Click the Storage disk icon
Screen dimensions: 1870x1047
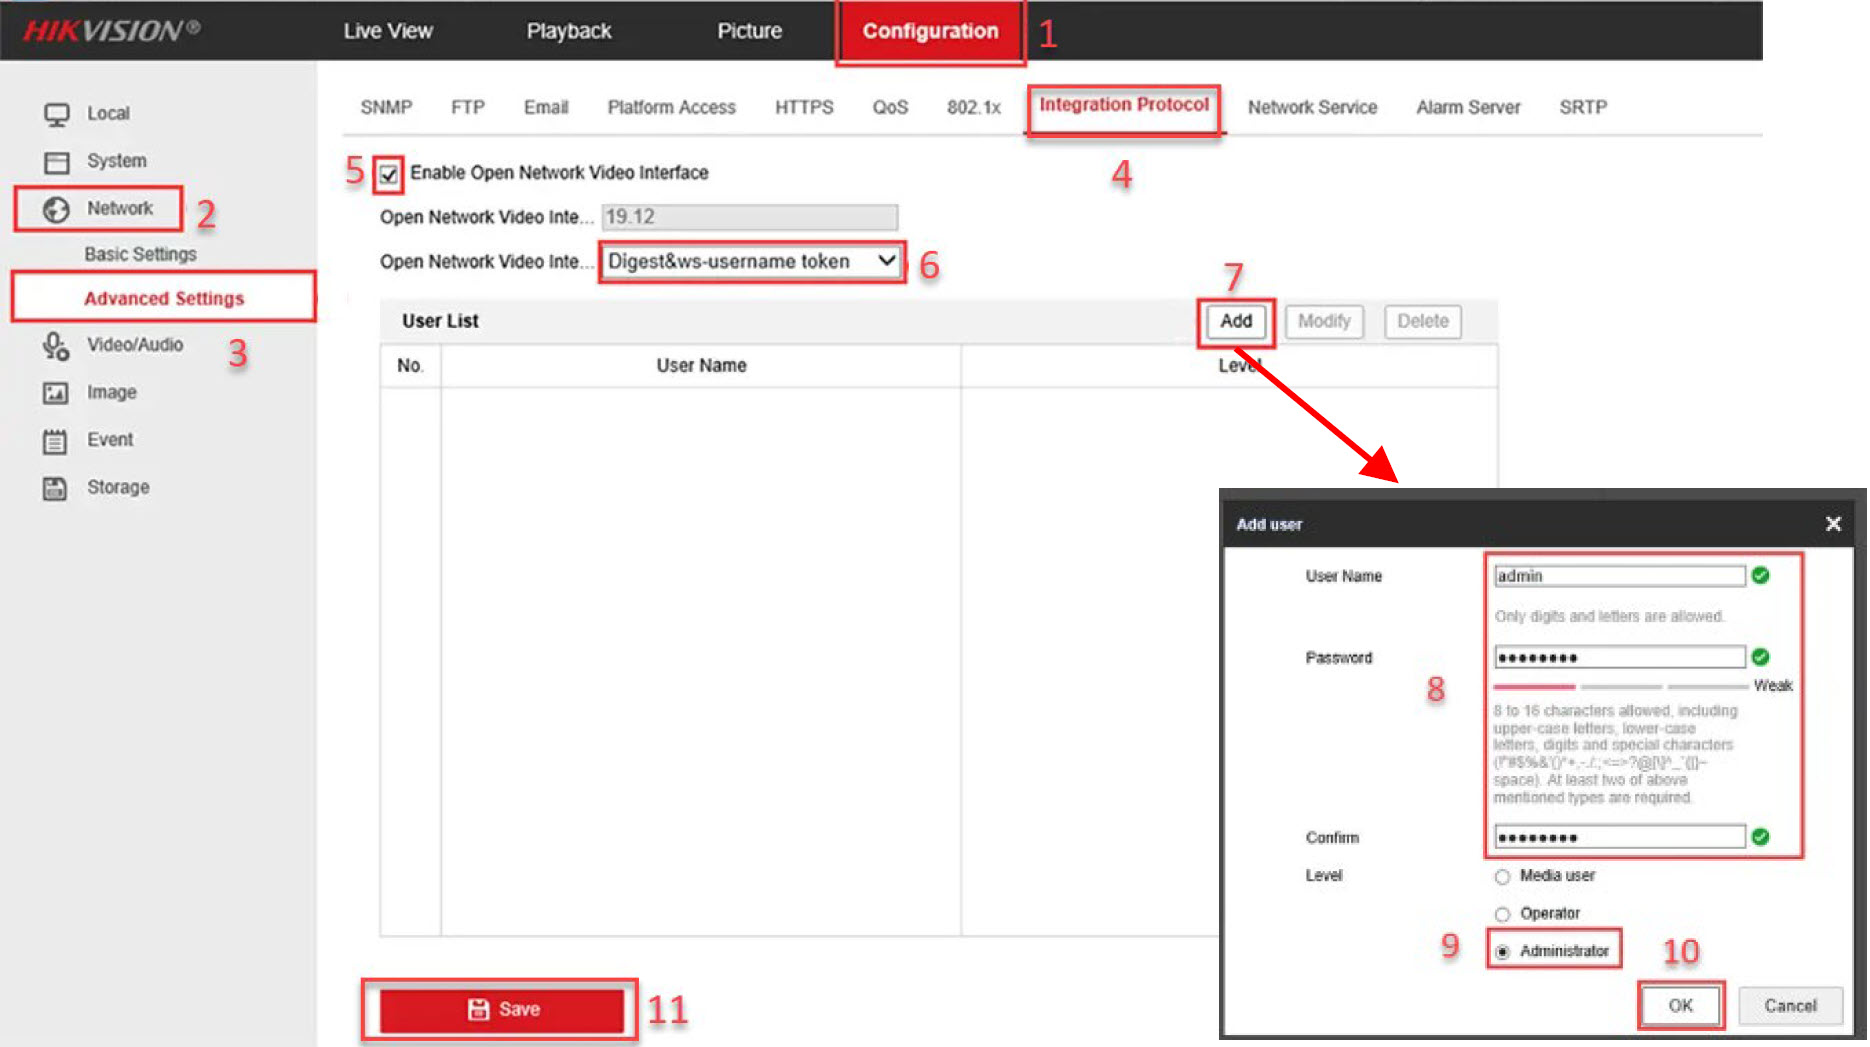click(x=56, y=488)
